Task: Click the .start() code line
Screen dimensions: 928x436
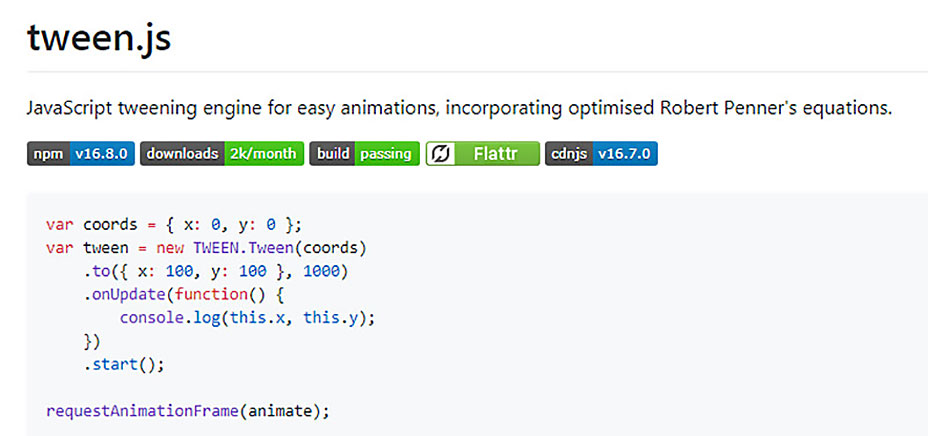Action: (124, 364)
